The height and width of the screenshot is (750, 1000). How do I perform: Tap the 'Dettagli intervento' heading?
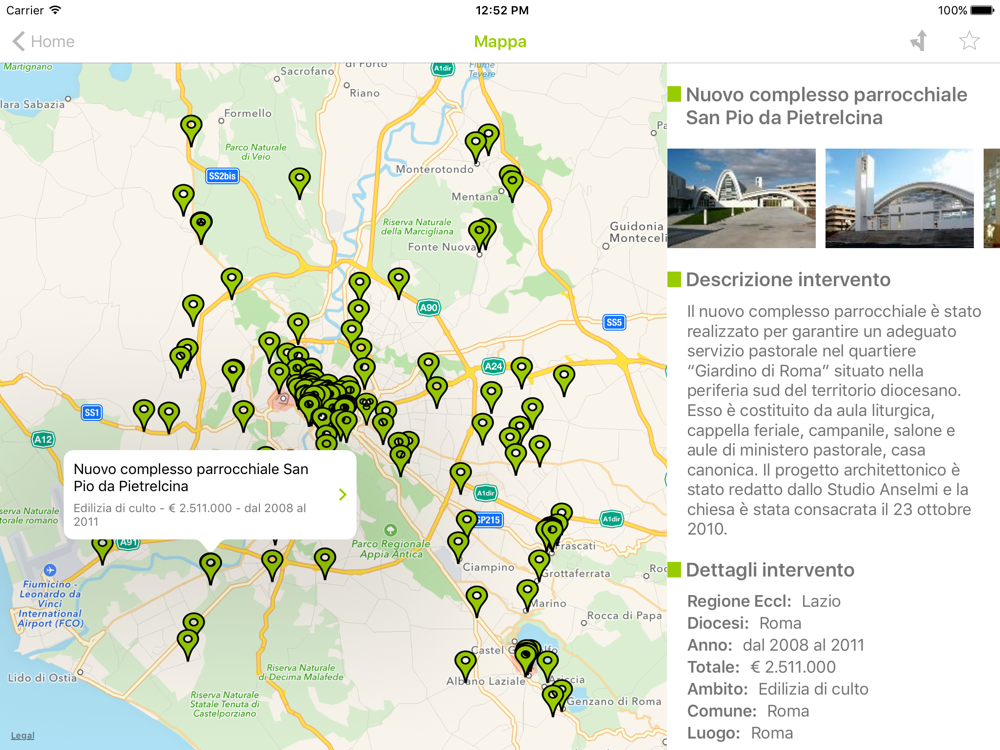[x=770, y=570]
